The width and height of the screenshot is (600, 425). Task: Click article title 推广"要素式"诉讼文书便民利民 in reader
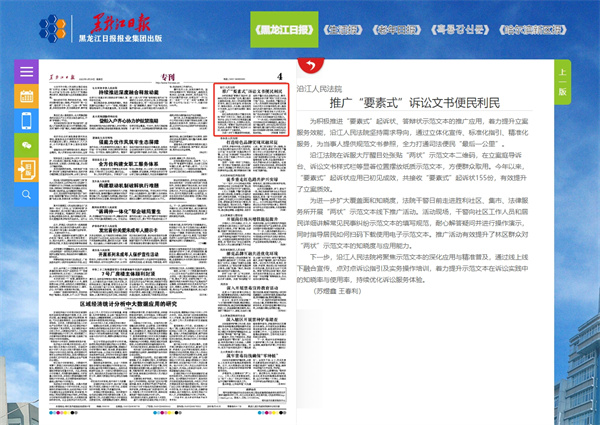tap(415, 103)
